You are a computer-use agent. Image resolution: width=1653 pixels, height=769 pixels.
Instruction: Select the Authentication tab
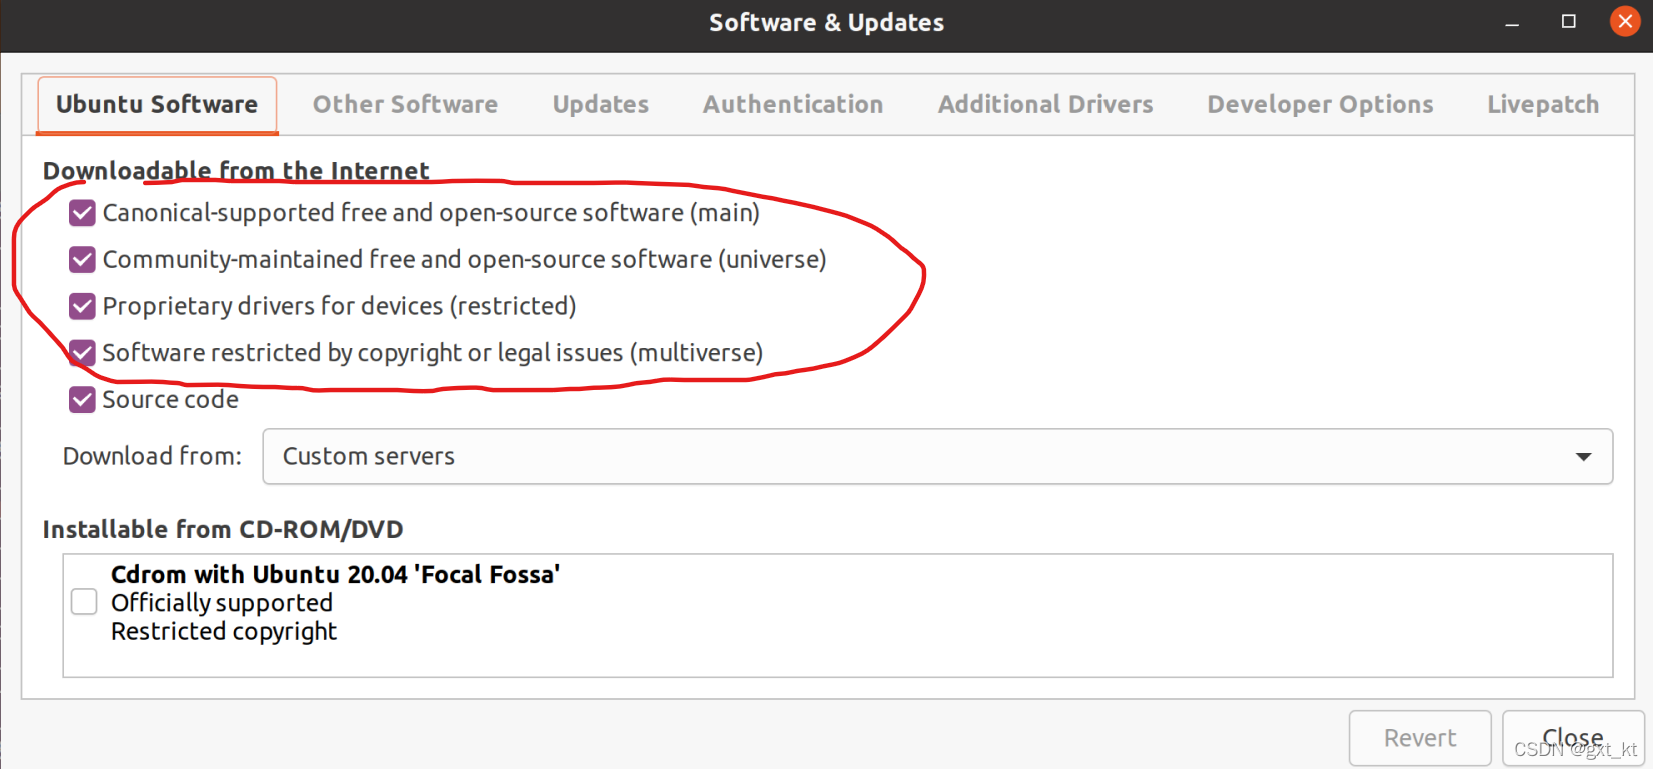click(x=793, y=105)
